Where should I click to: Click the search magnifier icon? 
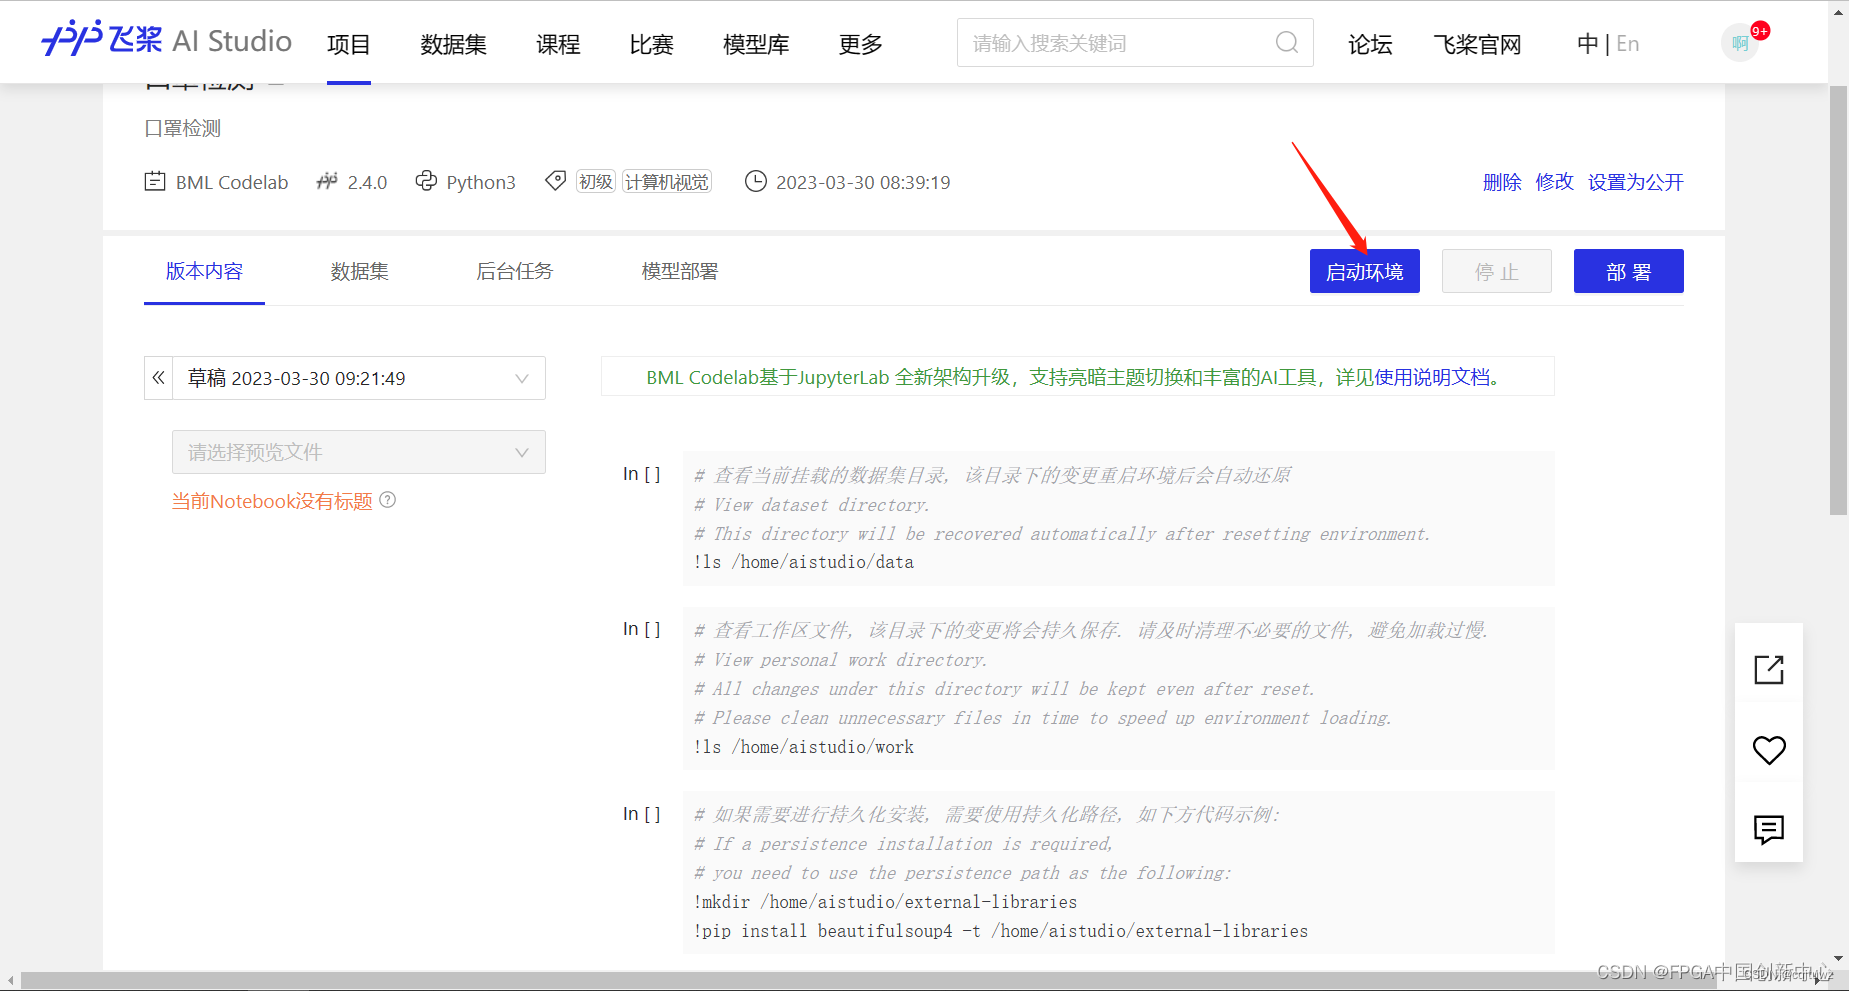point(1287,43)
